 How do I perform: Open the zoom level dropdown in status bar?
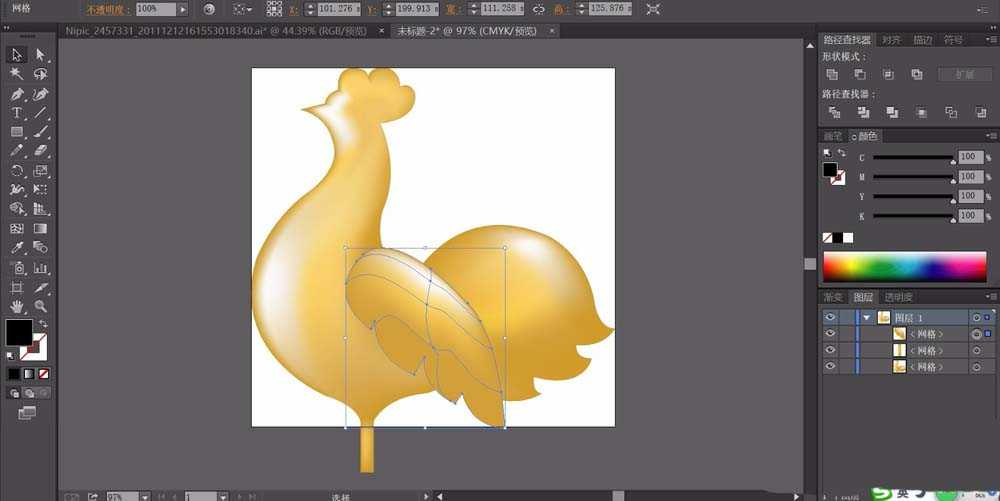pyautogui.click(x=145, y=496)
